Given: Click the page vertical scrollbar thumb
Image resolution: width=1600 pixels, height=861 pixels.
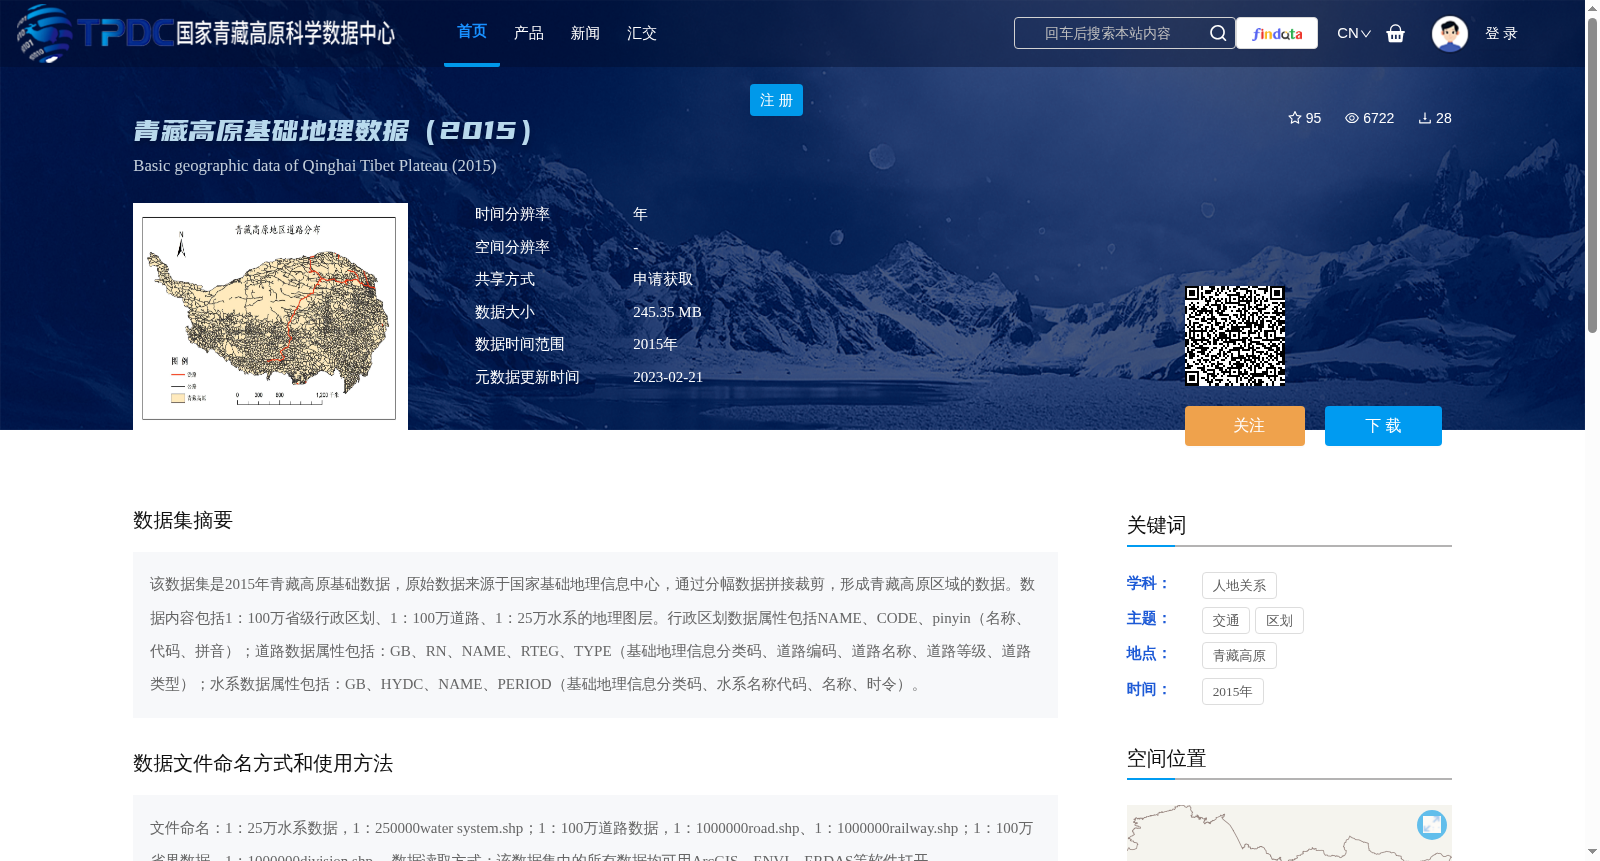Looking at the screenshot, I should click(x=1592, y=175).
